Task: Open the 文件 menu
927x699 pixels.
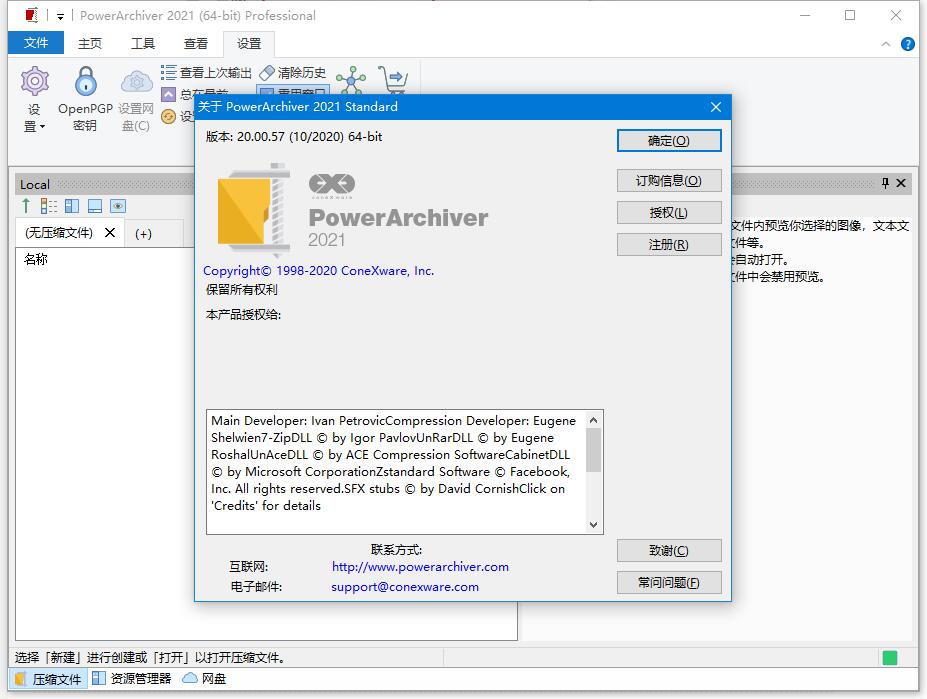Action: pos(36,43)
